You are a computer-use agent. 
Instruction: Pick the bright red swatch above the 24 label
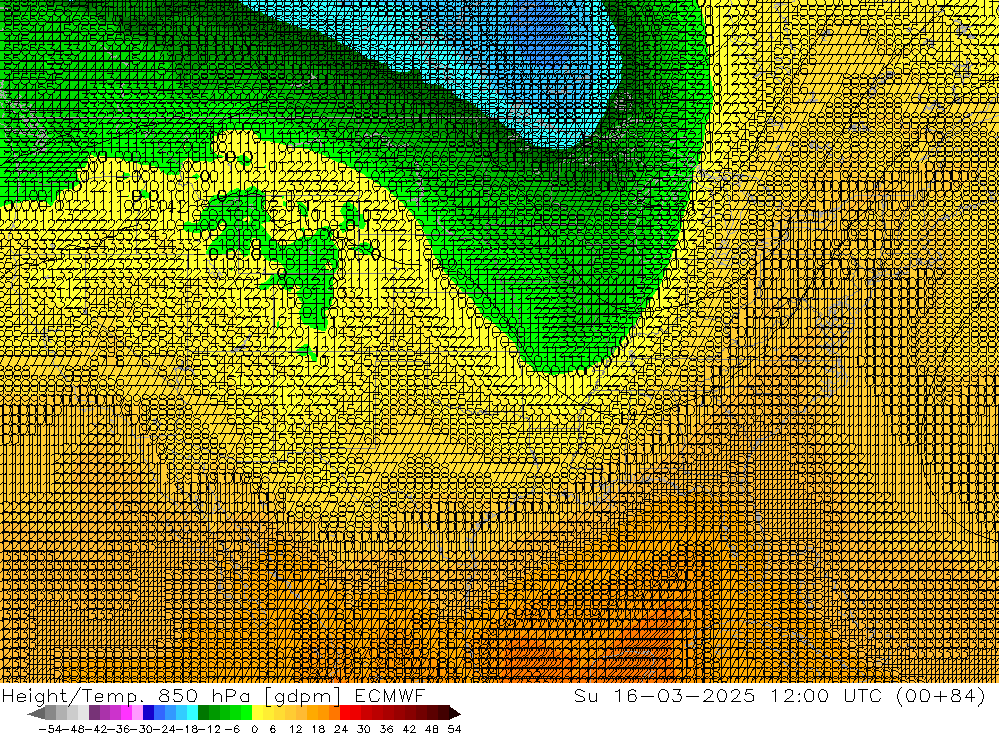345,713
